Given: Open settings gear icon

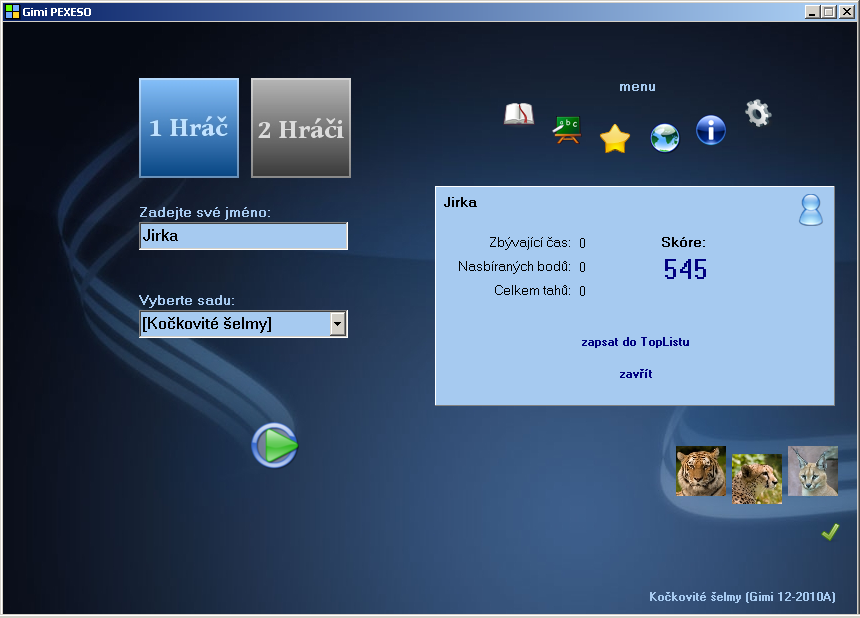Looking at the screenshot, I should (x=758, y=113).
